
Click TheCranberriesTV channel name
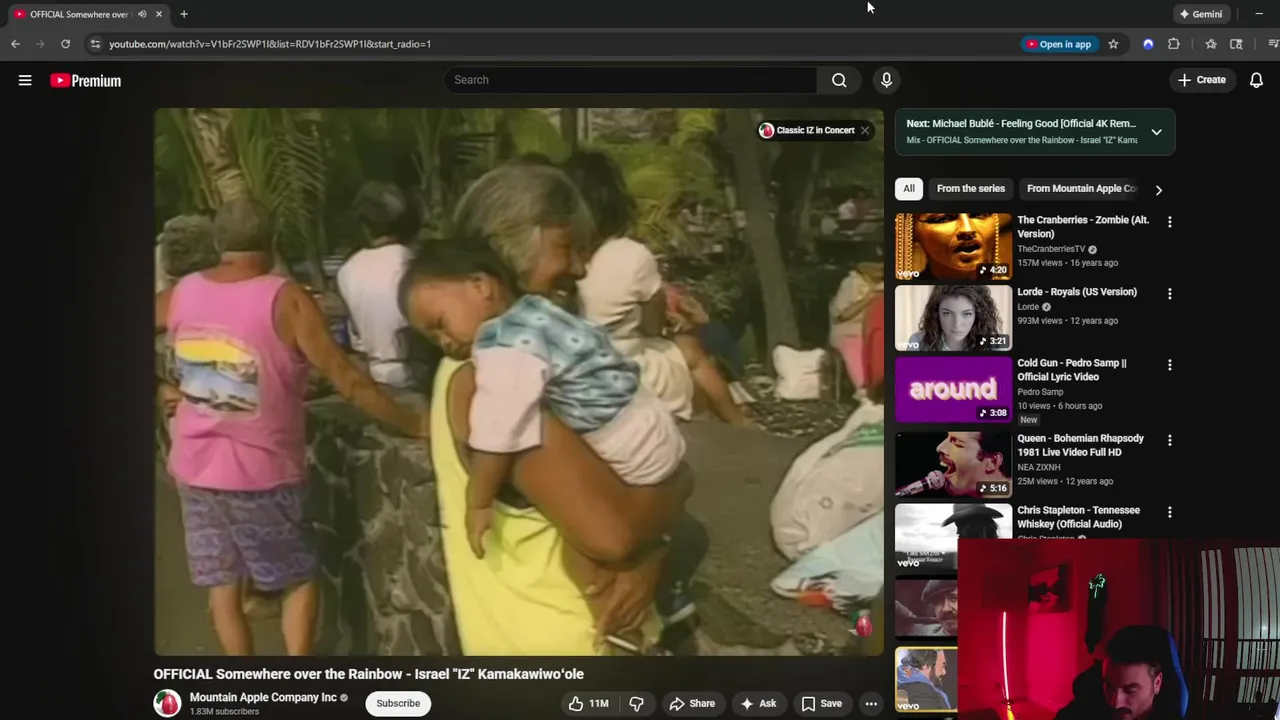1051,249
